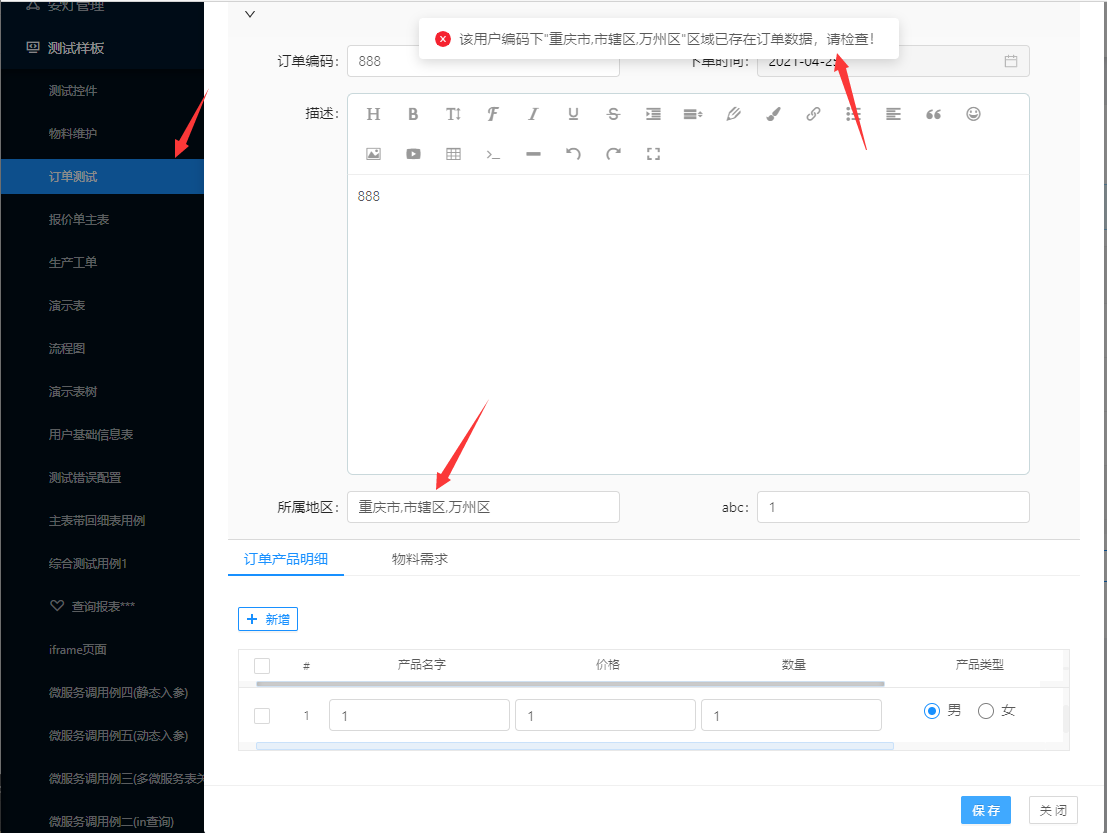Click the heading (H) editor icon
This screenshot has height=833, width=1107.
tap(373, 114)
